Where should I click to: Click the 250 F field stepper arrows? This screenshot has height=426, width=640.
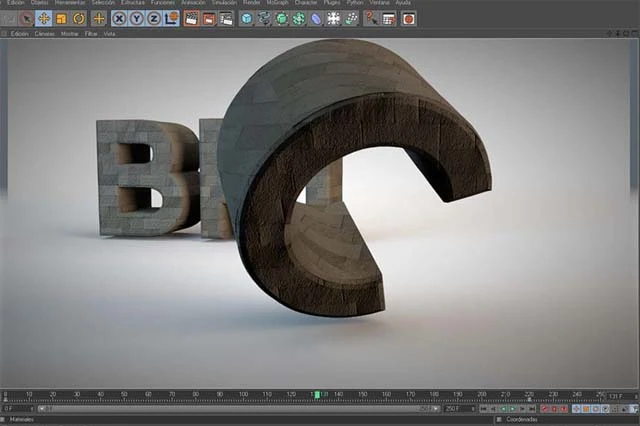point(473,408)
